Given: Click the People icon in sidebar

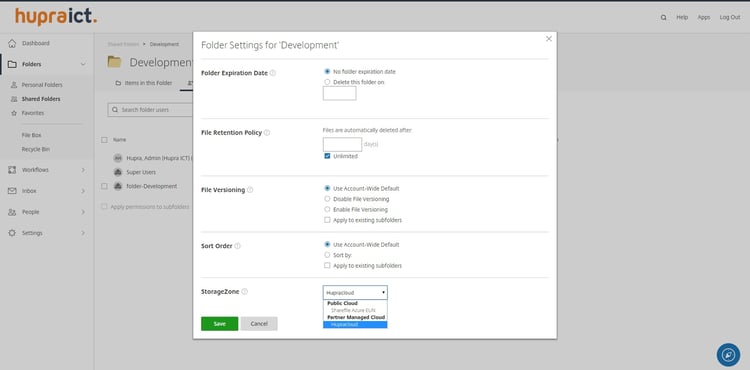Looking at the screenshot, I should (12, 212).
